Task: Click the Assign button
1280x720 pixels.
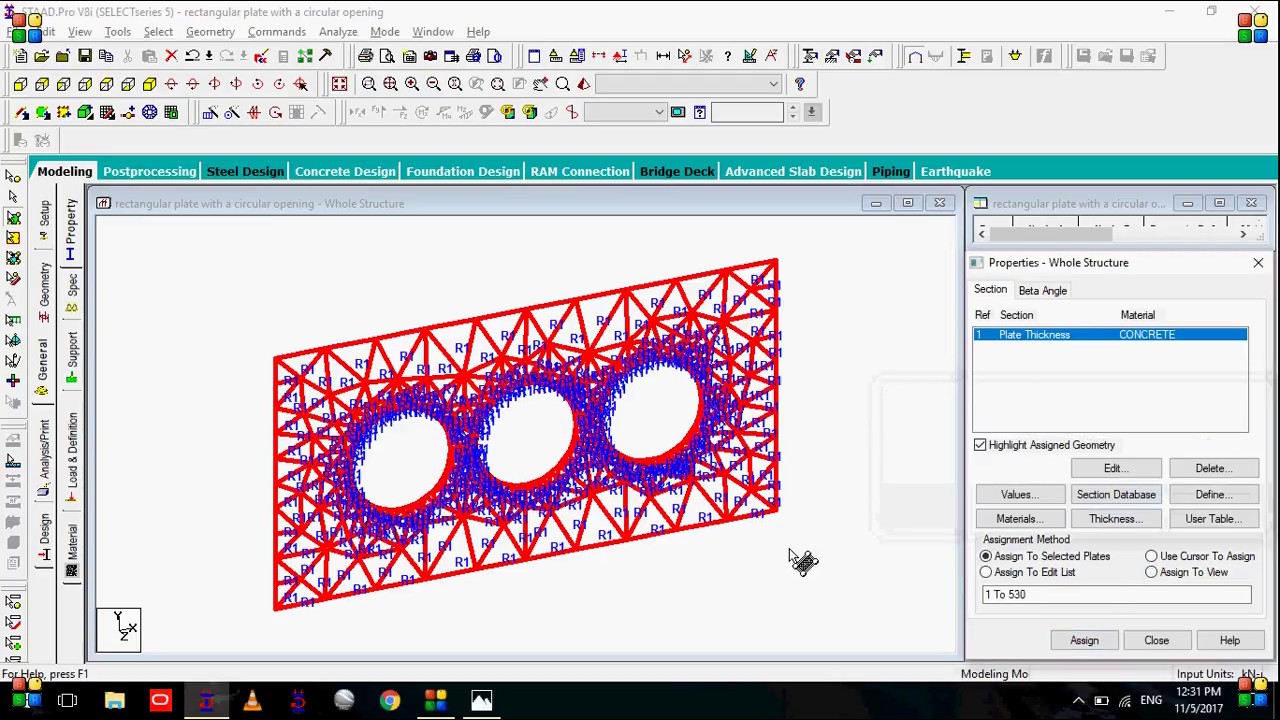Action: (1084, 641)
